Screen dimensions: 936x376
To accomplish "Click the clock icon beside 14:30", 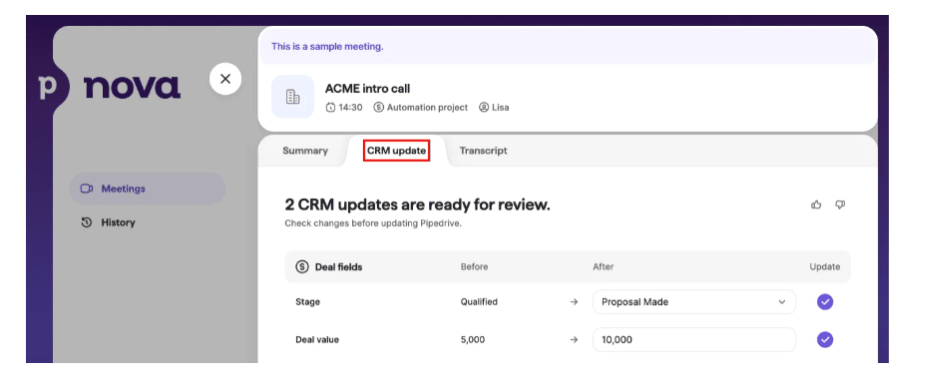I will click(330, 107).
